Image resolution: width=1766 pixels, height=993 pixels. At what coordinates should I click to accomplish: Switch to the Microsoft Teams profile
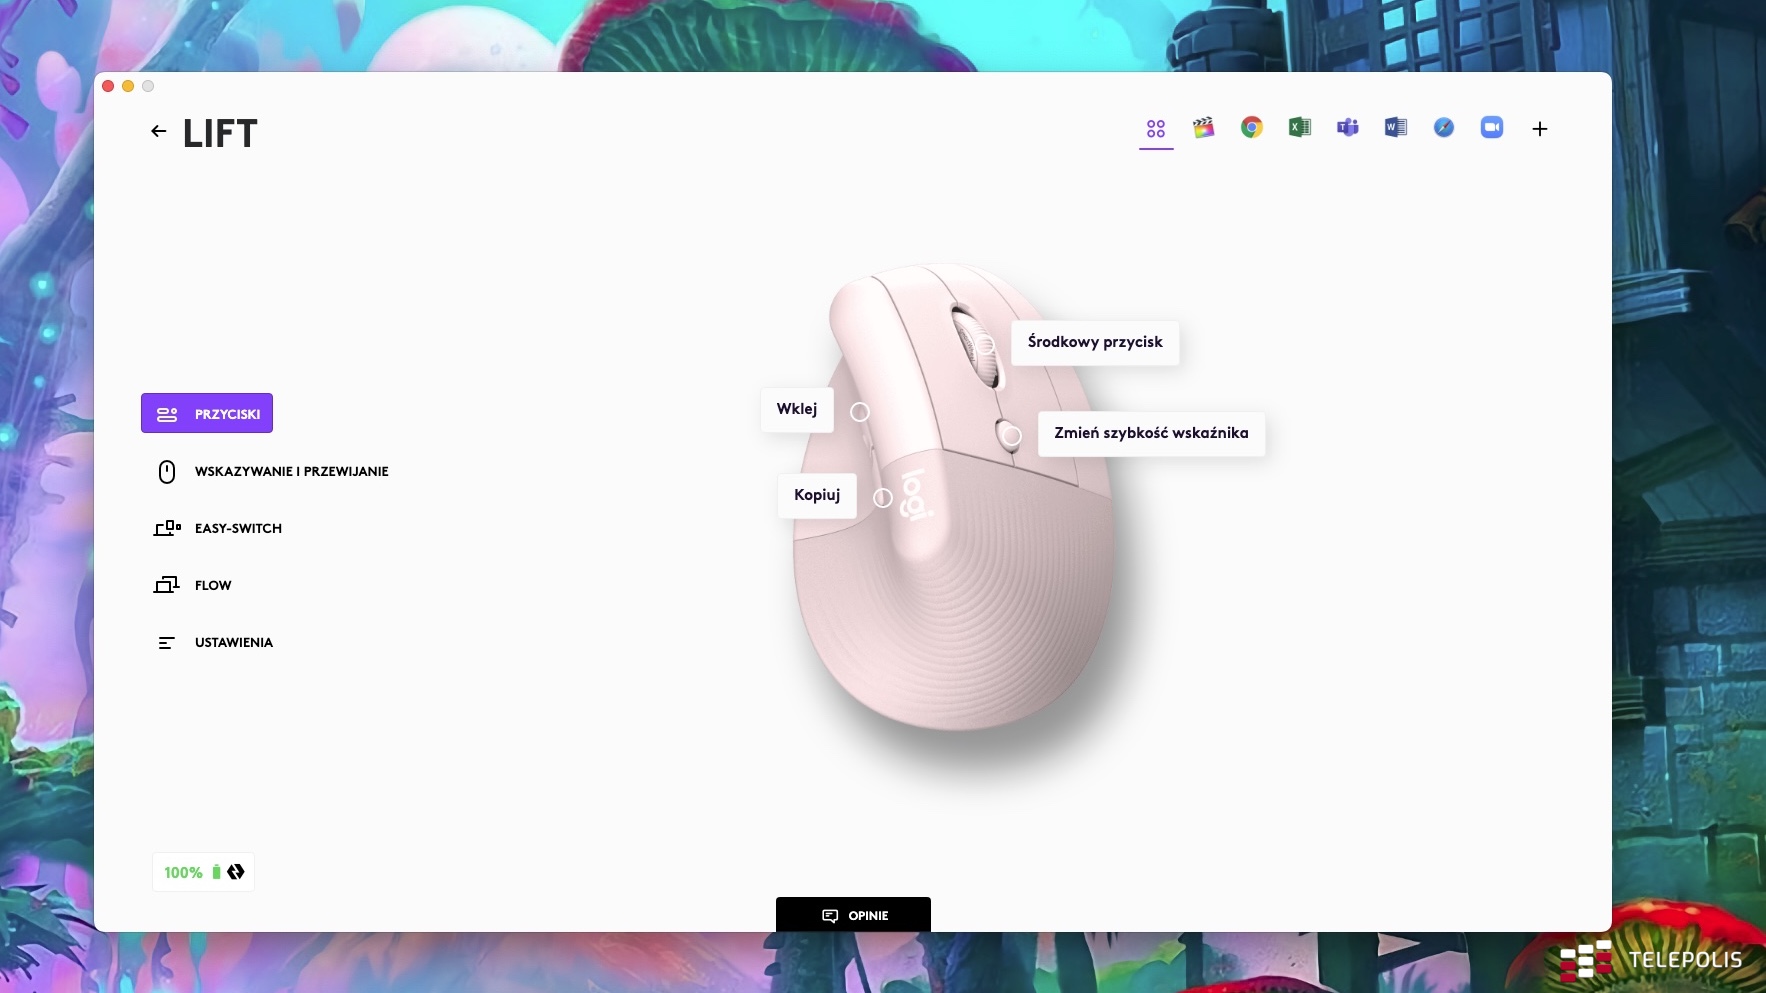point(1348,128)
